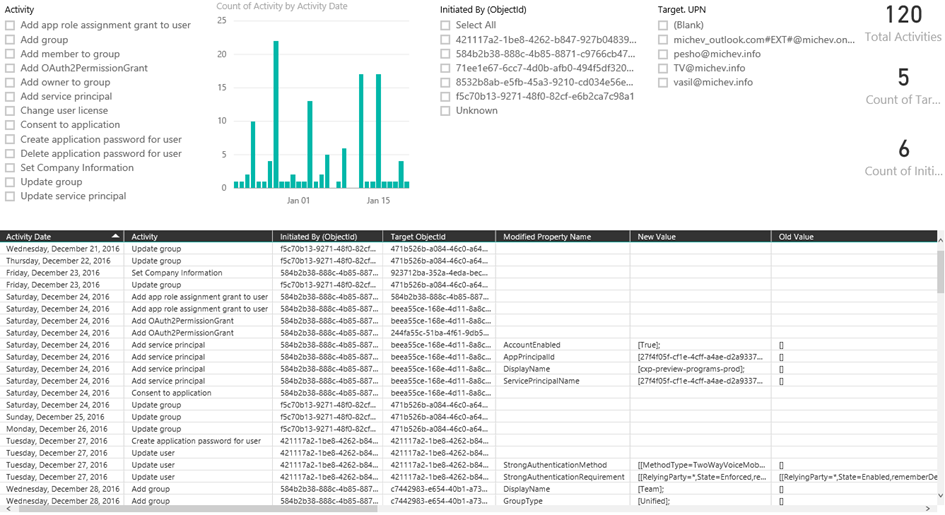This screenshot has width=945, height=515.
Task: Toggle the 'Select All' checkbox under Initiated By
Action: (x=445, y=25)
